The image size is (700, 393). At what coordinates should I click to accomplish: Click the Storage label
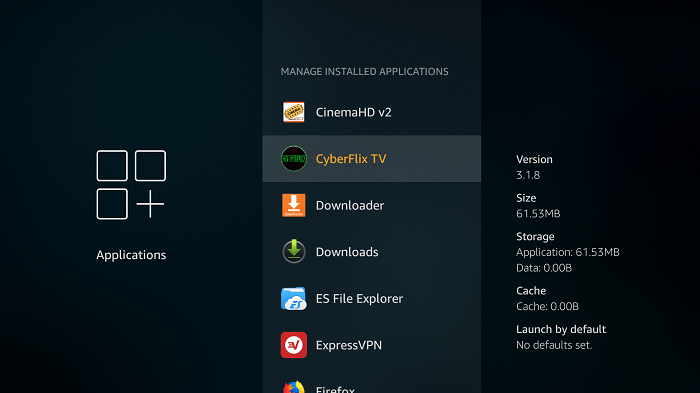(x=535, y=237)
